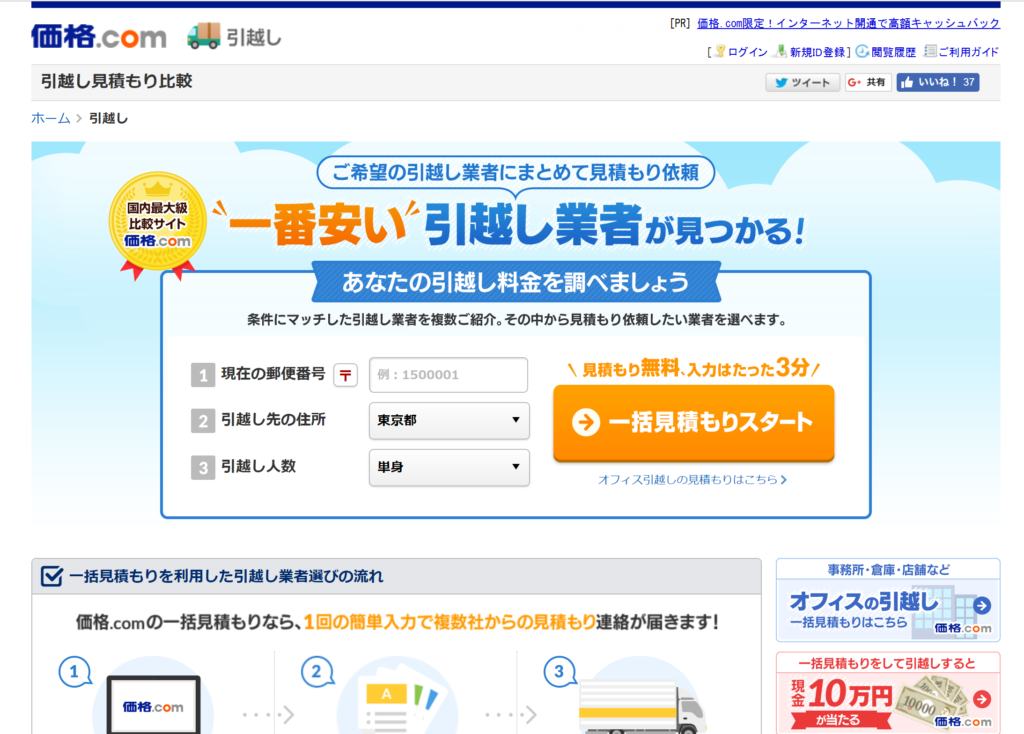This screenshot has height=734, width=1024.
Task: Click the 国内最大級 比較サイト gold medal badge
Action: [x=157, y=225]
